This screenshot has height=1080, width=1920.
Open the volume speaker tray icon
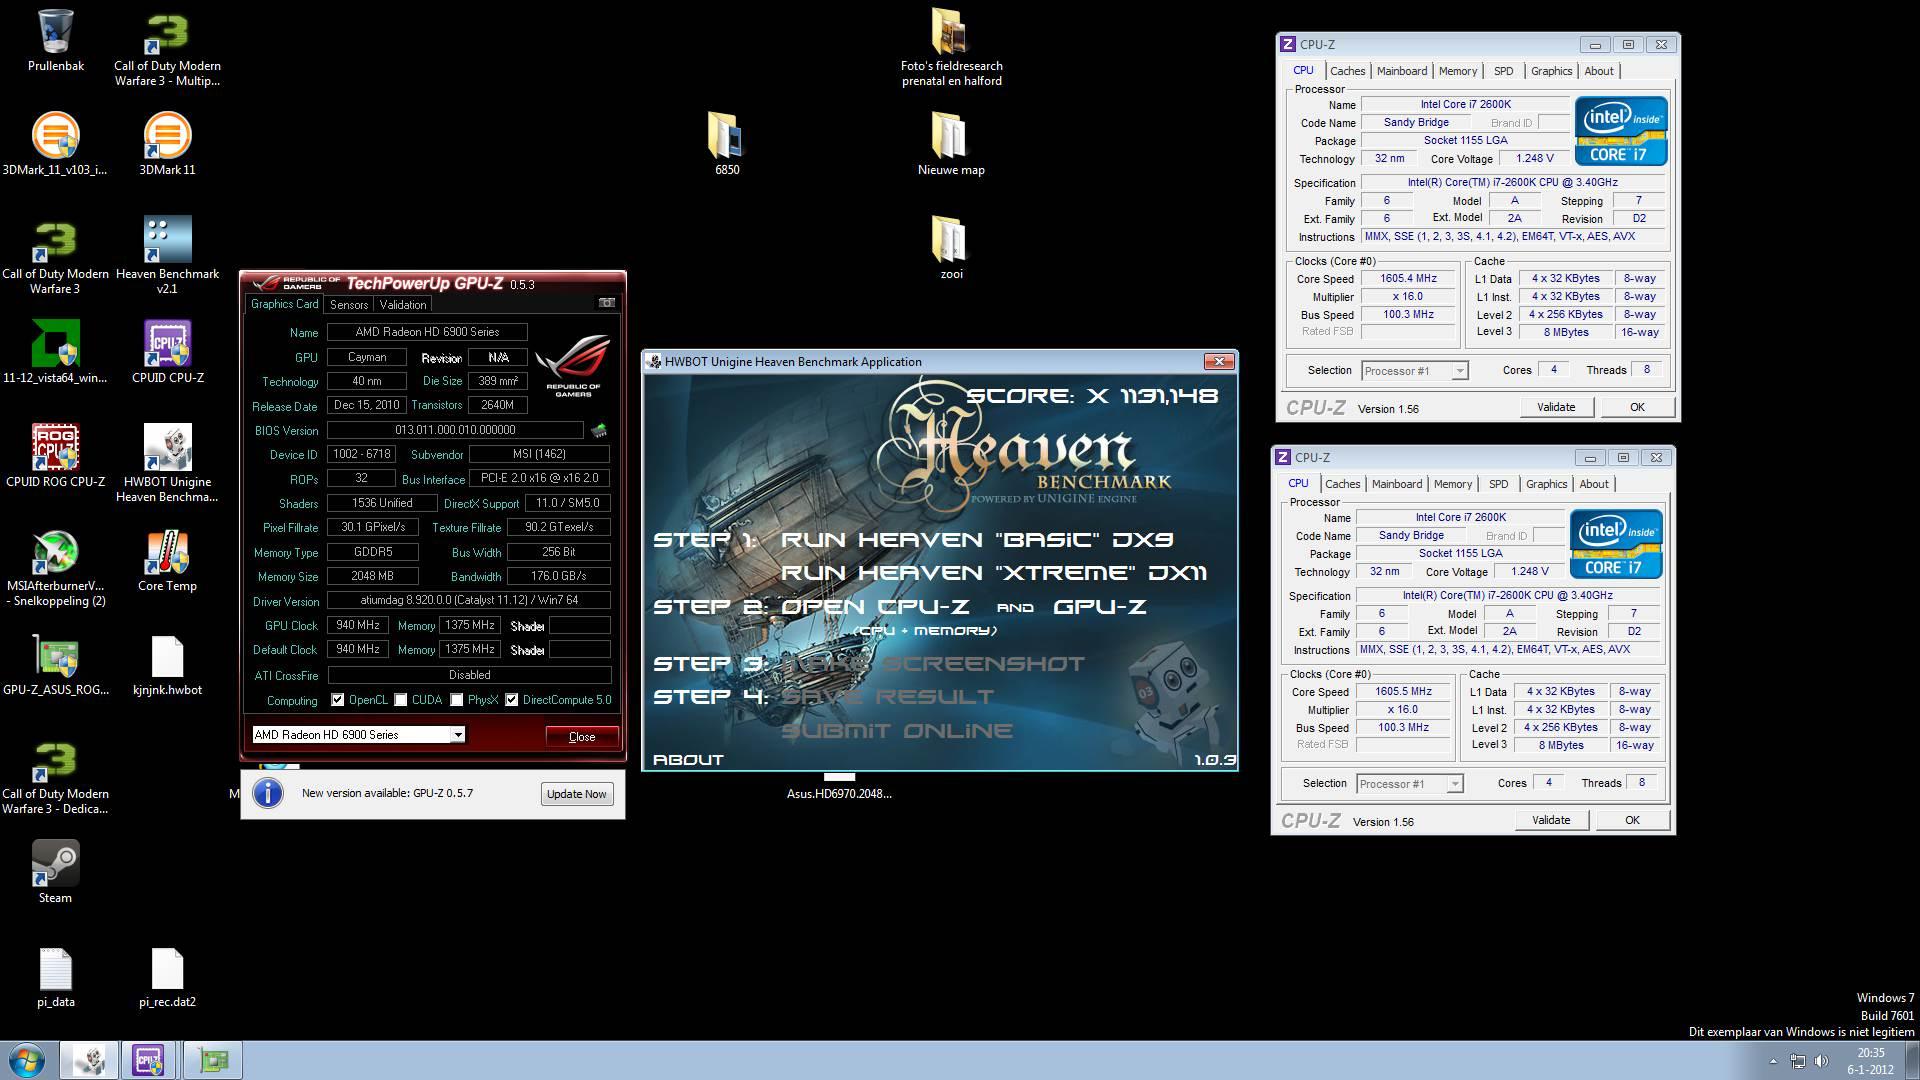[x=1821, y=1060]
